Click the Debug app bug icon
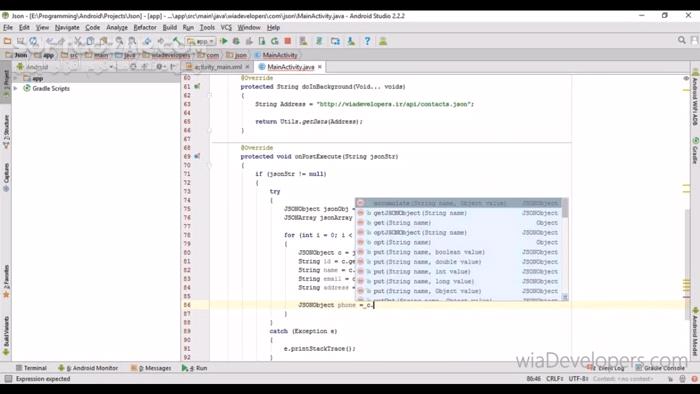This screenshot has width=700, height=394. 236,41
